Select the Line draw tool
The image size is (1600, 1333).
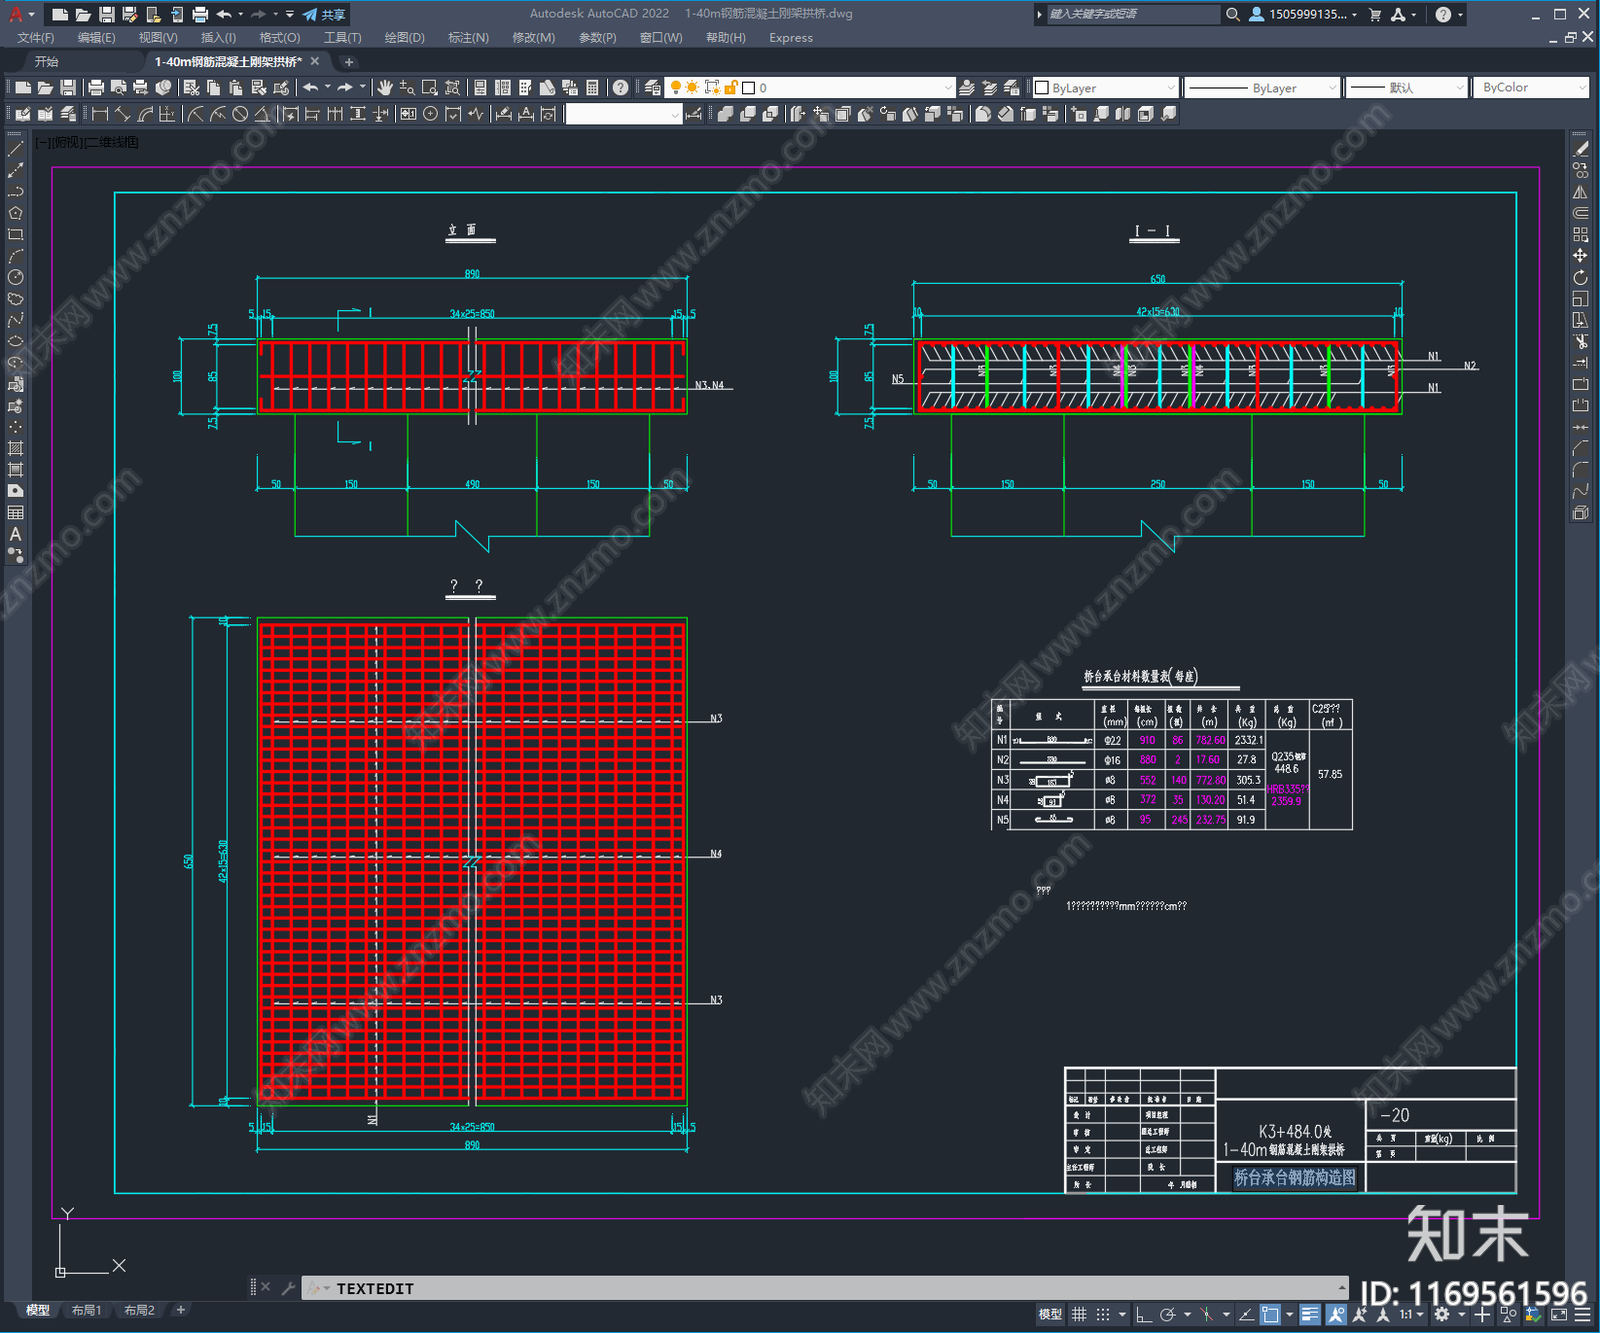[15, 148]
